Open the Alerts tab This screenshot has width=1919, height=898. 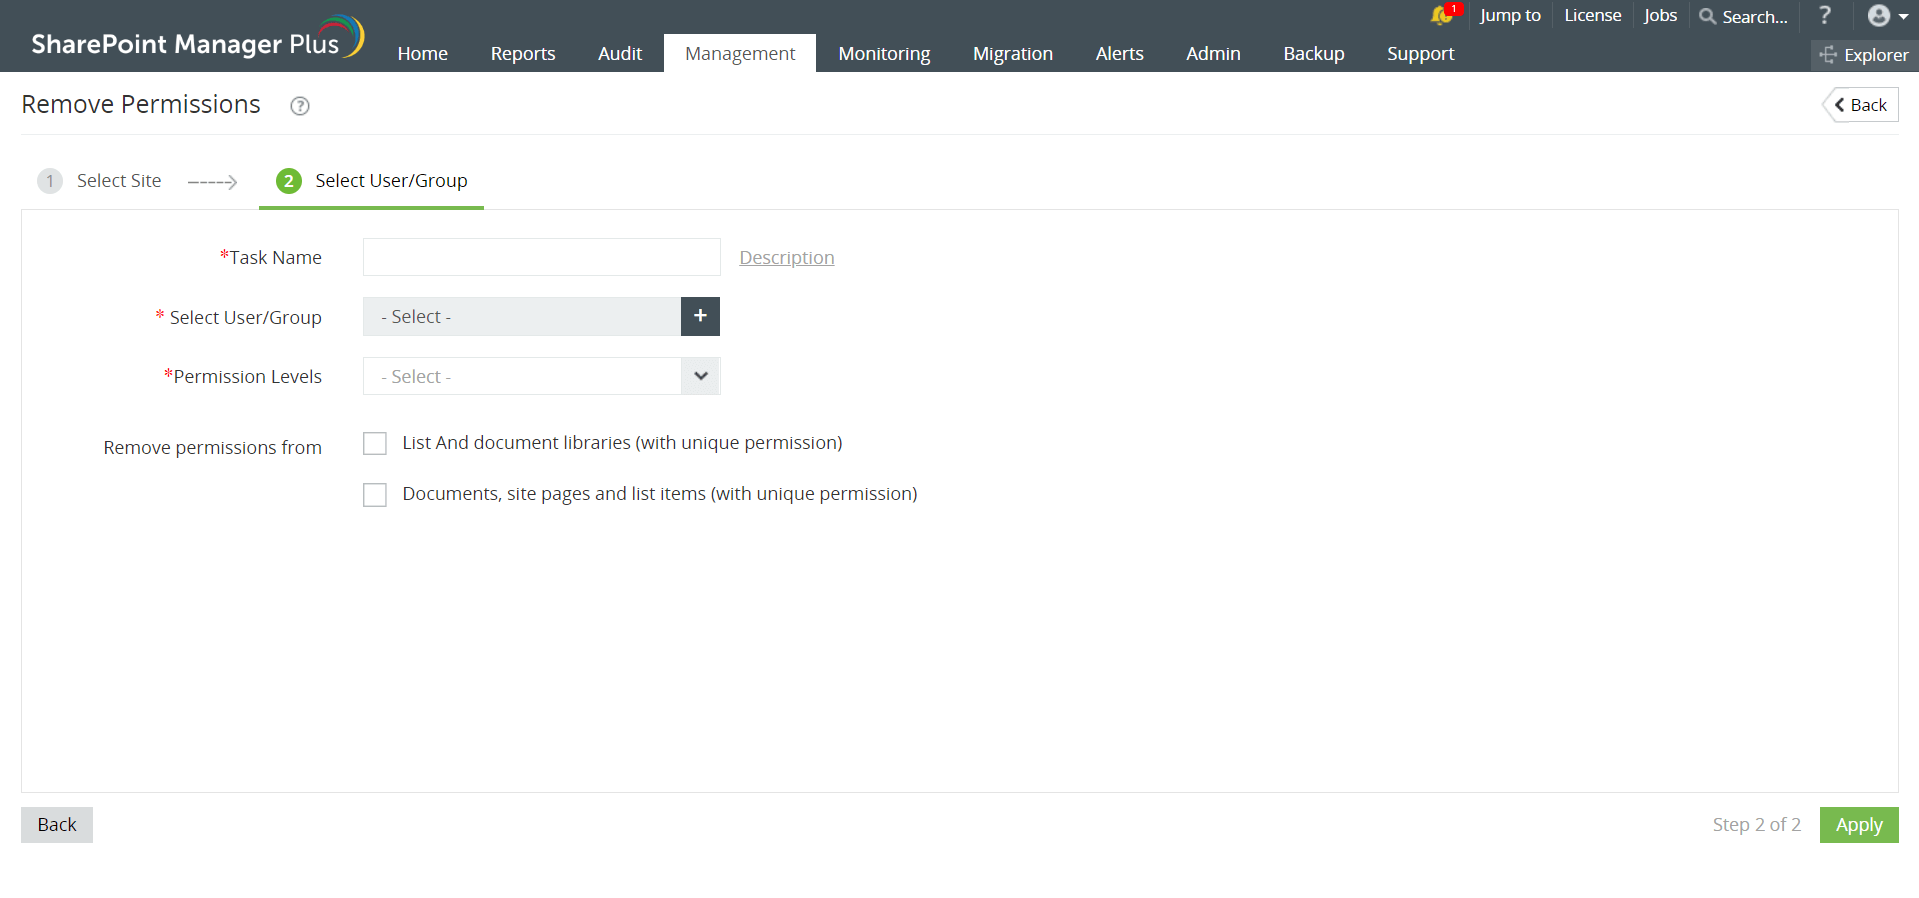click(x=1119, y=54)
